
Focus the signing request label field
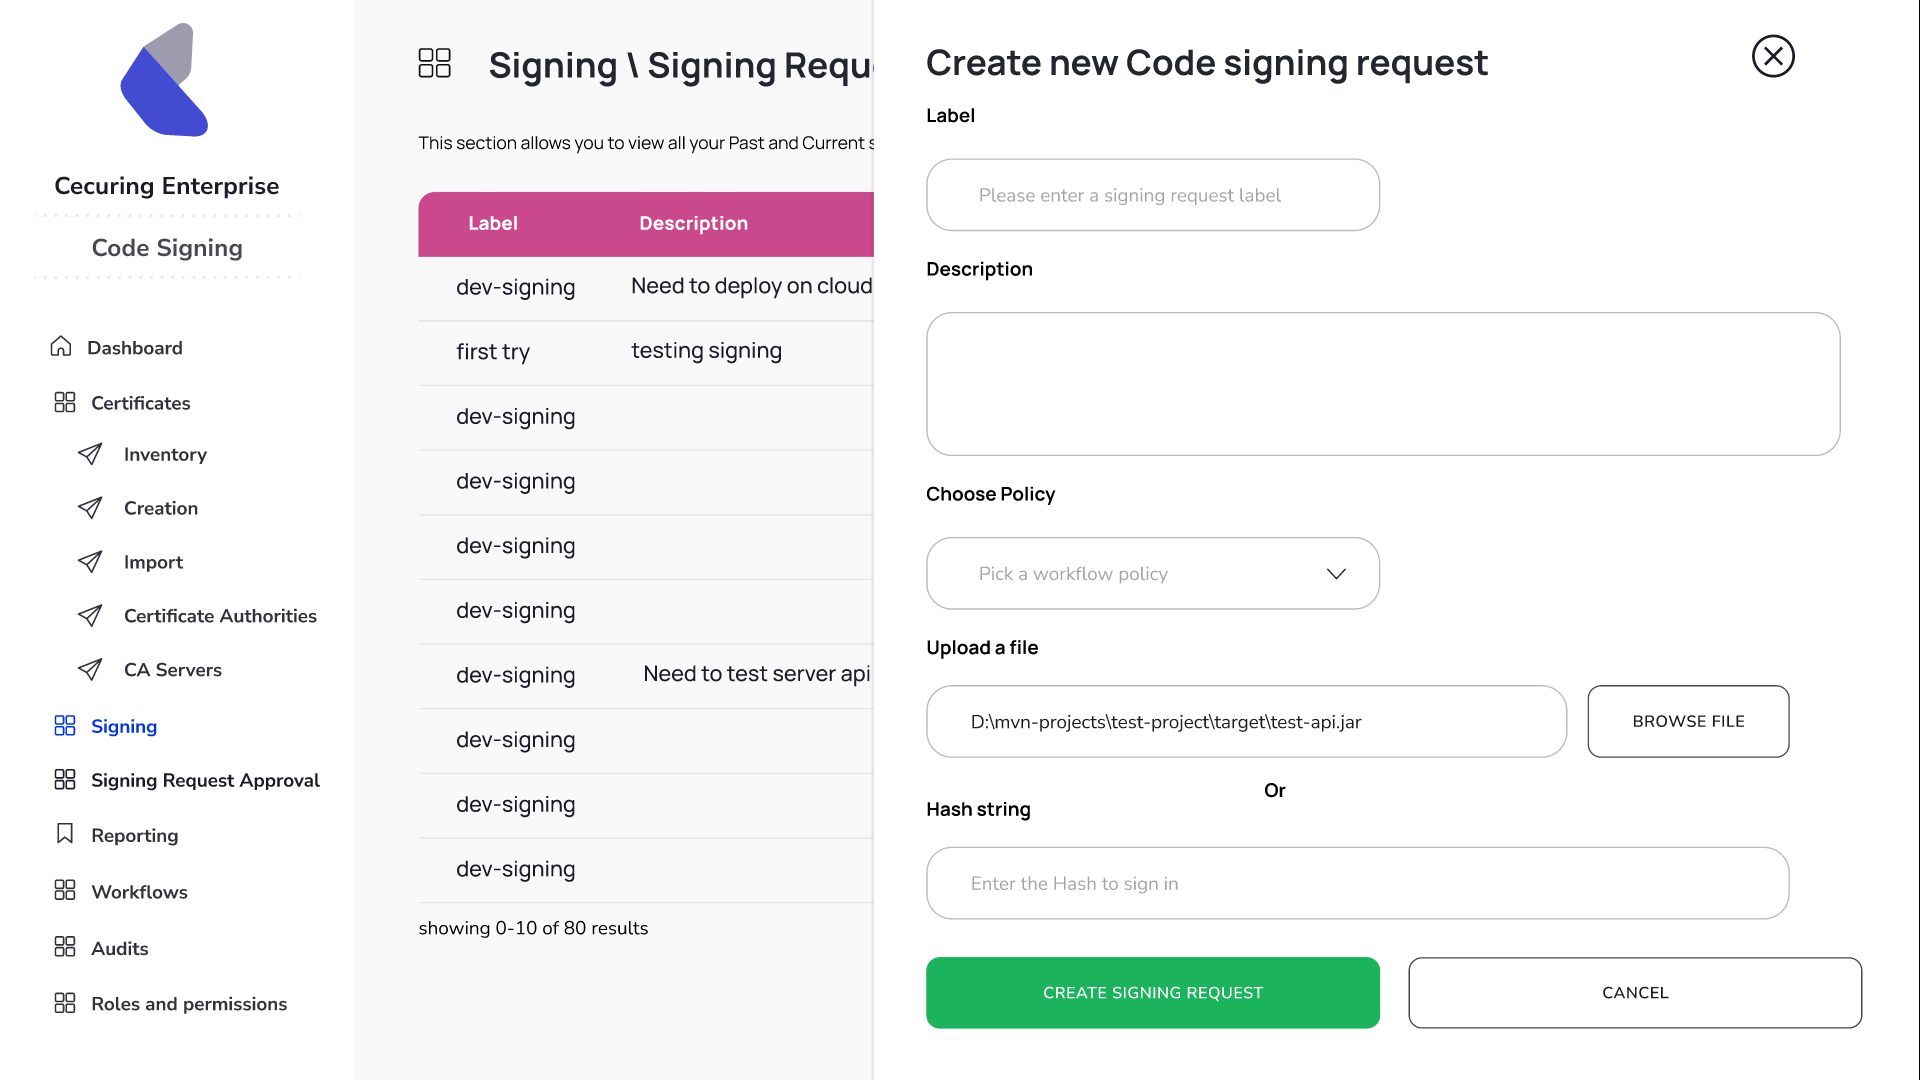click(x=1153, y=195)
